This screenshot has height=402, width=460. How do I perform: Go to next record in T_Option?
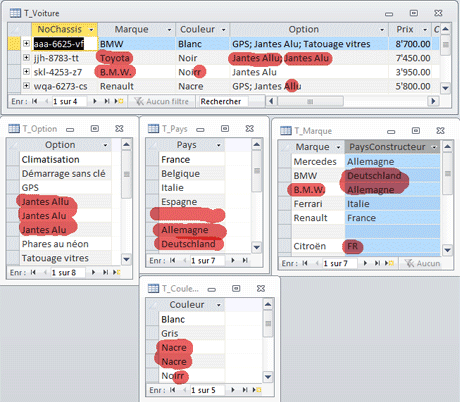click(93, 272)
